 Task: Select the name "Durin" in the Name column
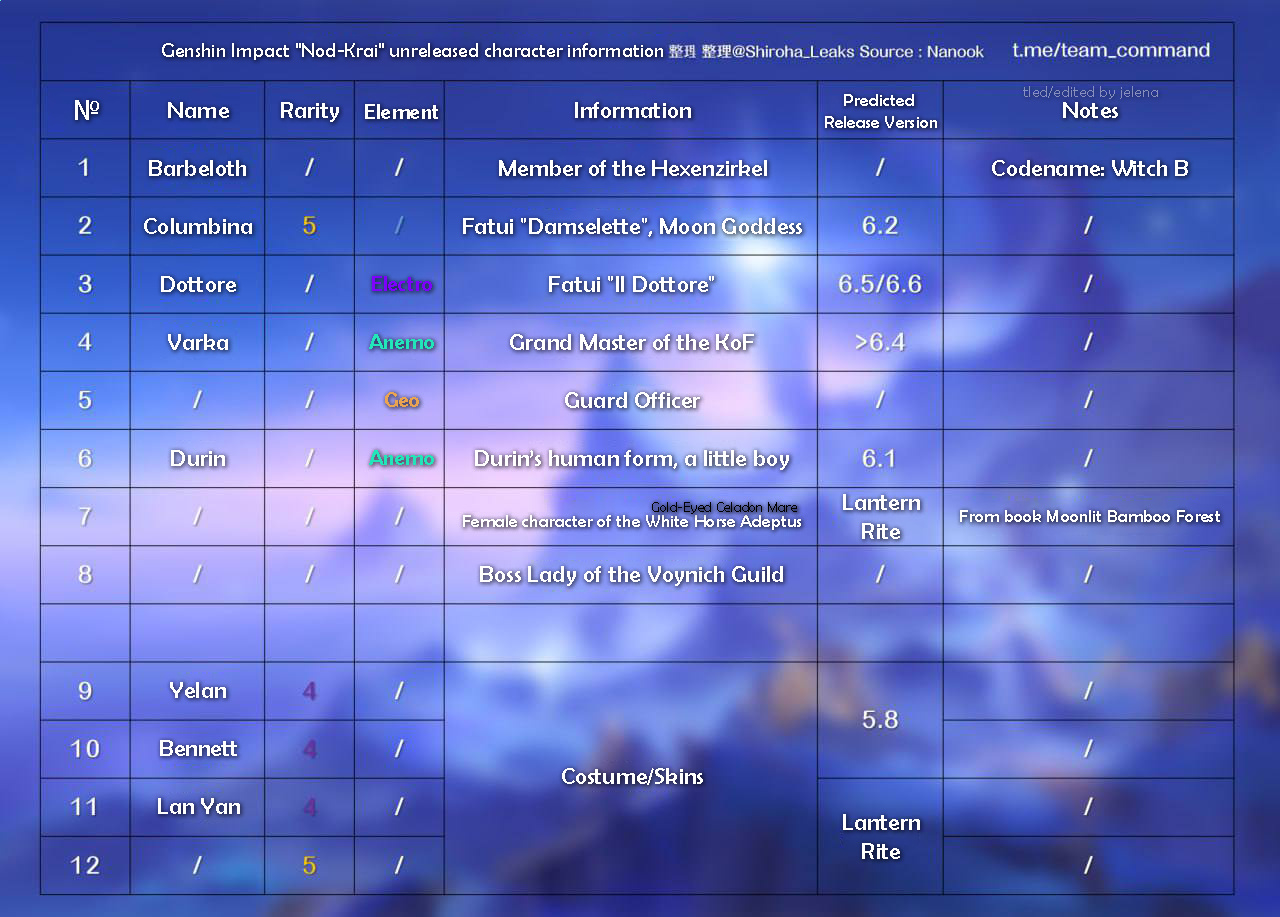[198, 458]
